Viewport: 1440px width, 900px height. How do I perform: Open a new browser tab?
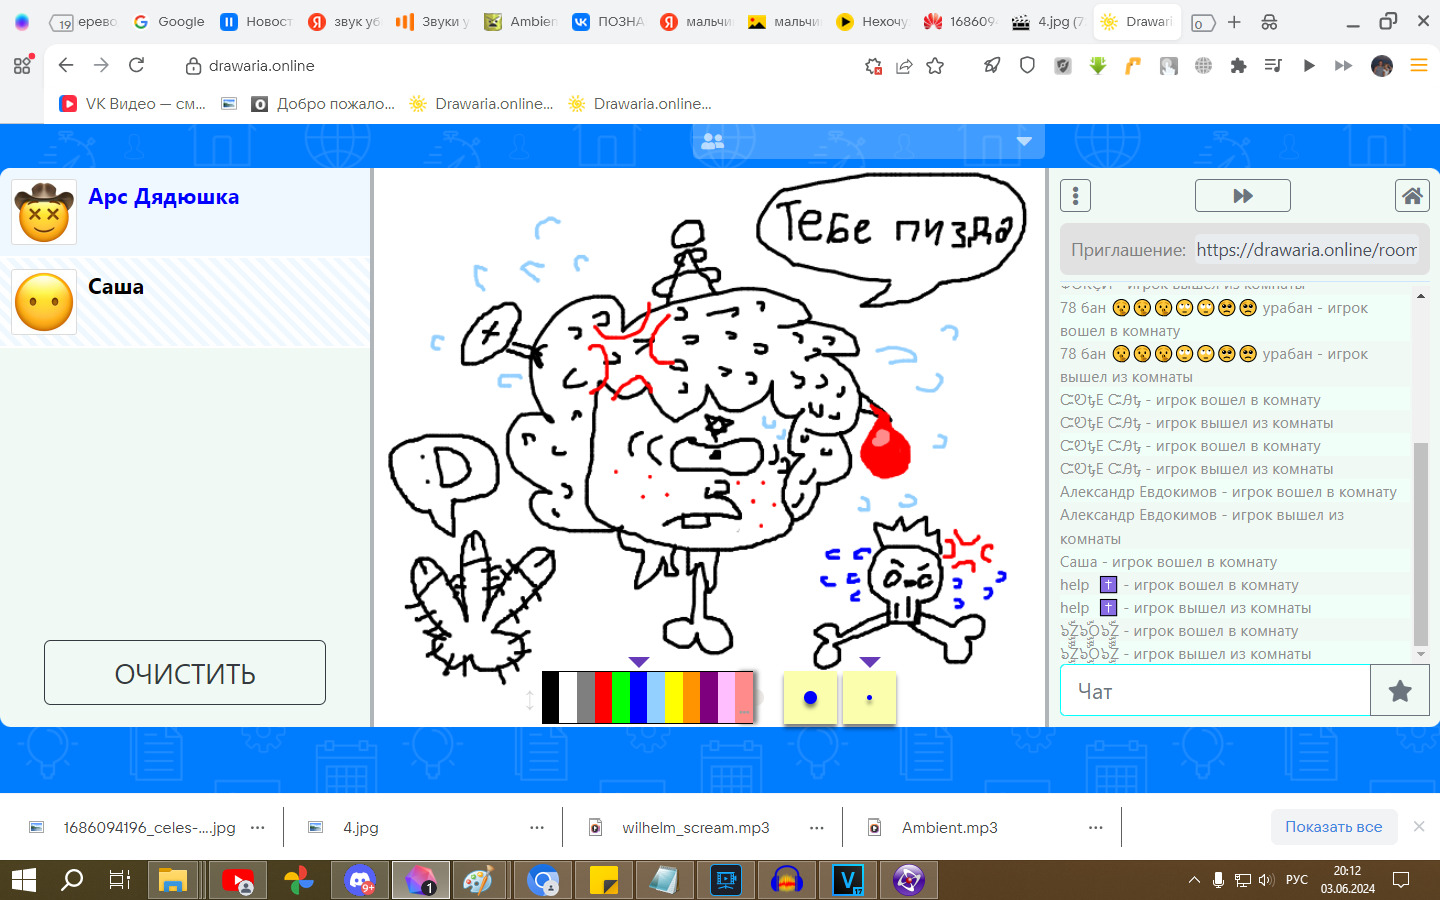click(1234, 22)
